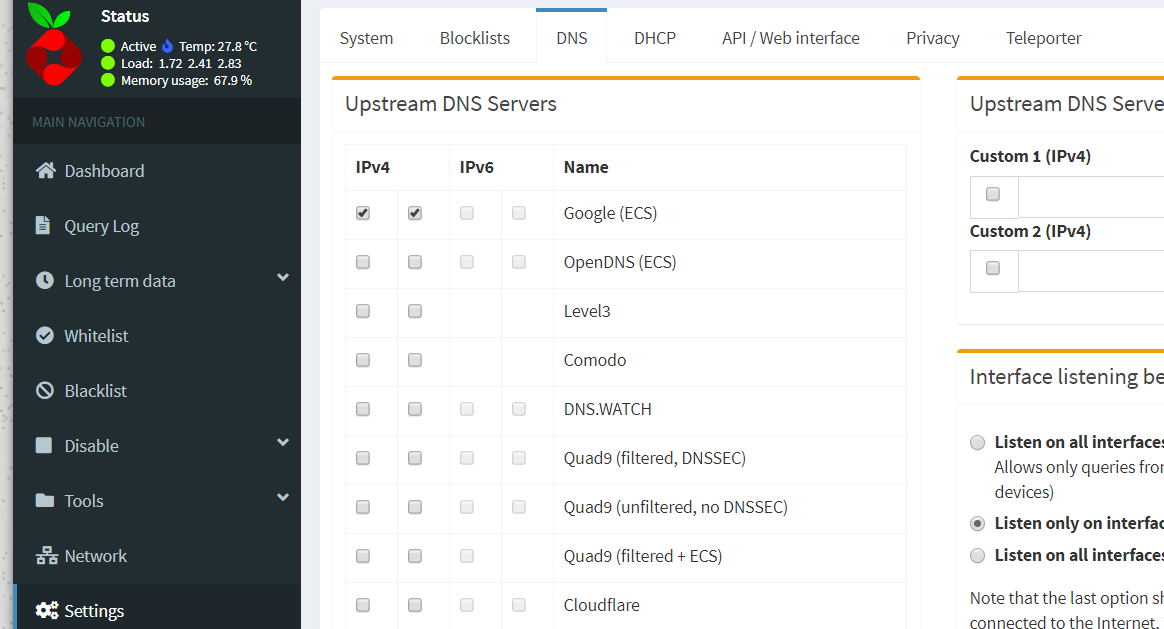Click the Whitelist checkmark icon

tap(45, 336)
